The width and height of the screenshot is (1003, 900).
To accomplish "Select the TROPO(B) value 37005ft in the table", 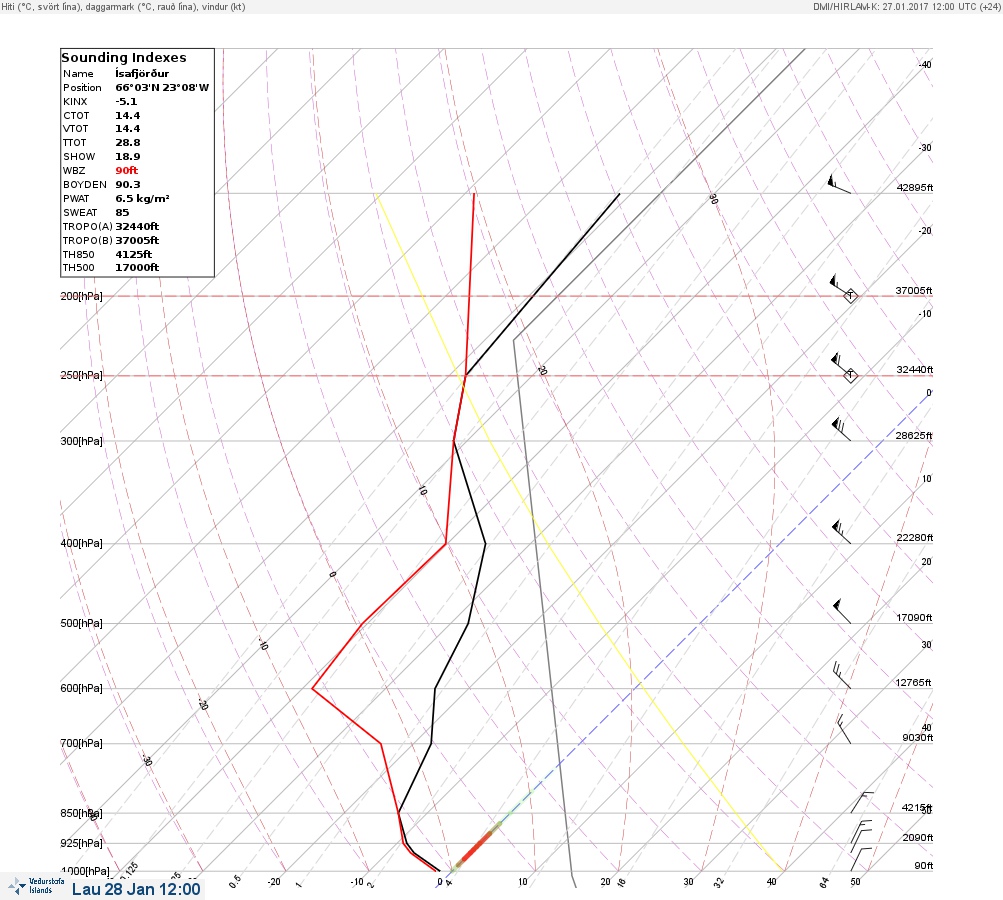I will 137,241.
